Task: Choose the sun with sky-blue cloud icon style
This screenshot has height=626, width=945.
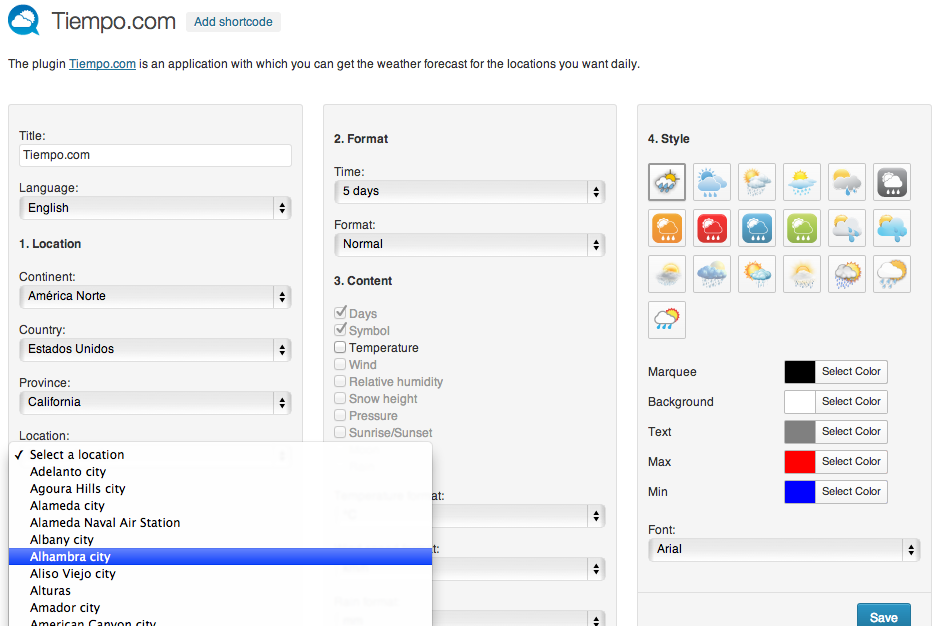Action: [x=892, y=228]
